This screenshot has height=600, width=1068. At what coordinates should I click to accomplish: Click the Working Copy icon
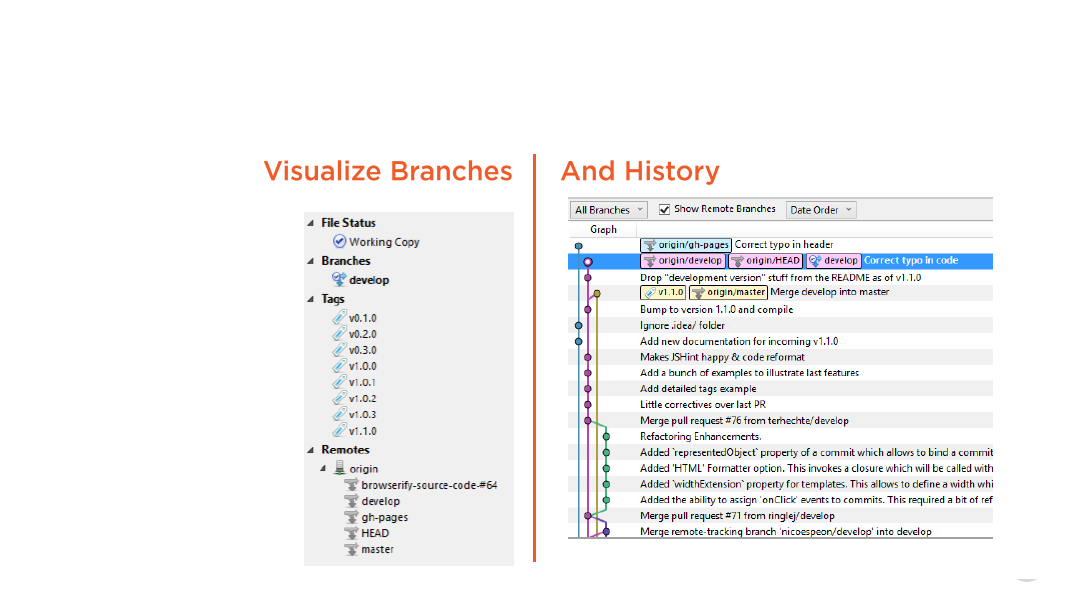coord(340,242)
